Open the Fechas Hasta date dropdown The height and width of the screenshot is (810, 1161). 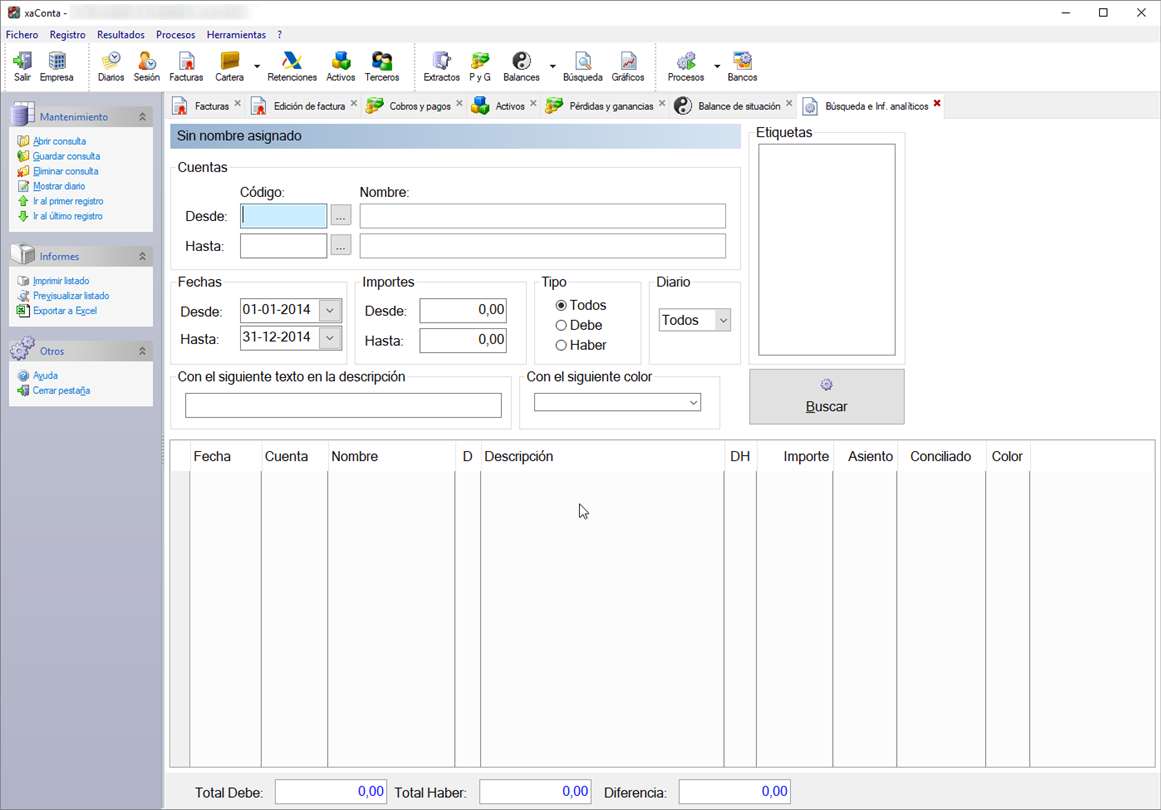pyautogui.click(x=330, y=338)
